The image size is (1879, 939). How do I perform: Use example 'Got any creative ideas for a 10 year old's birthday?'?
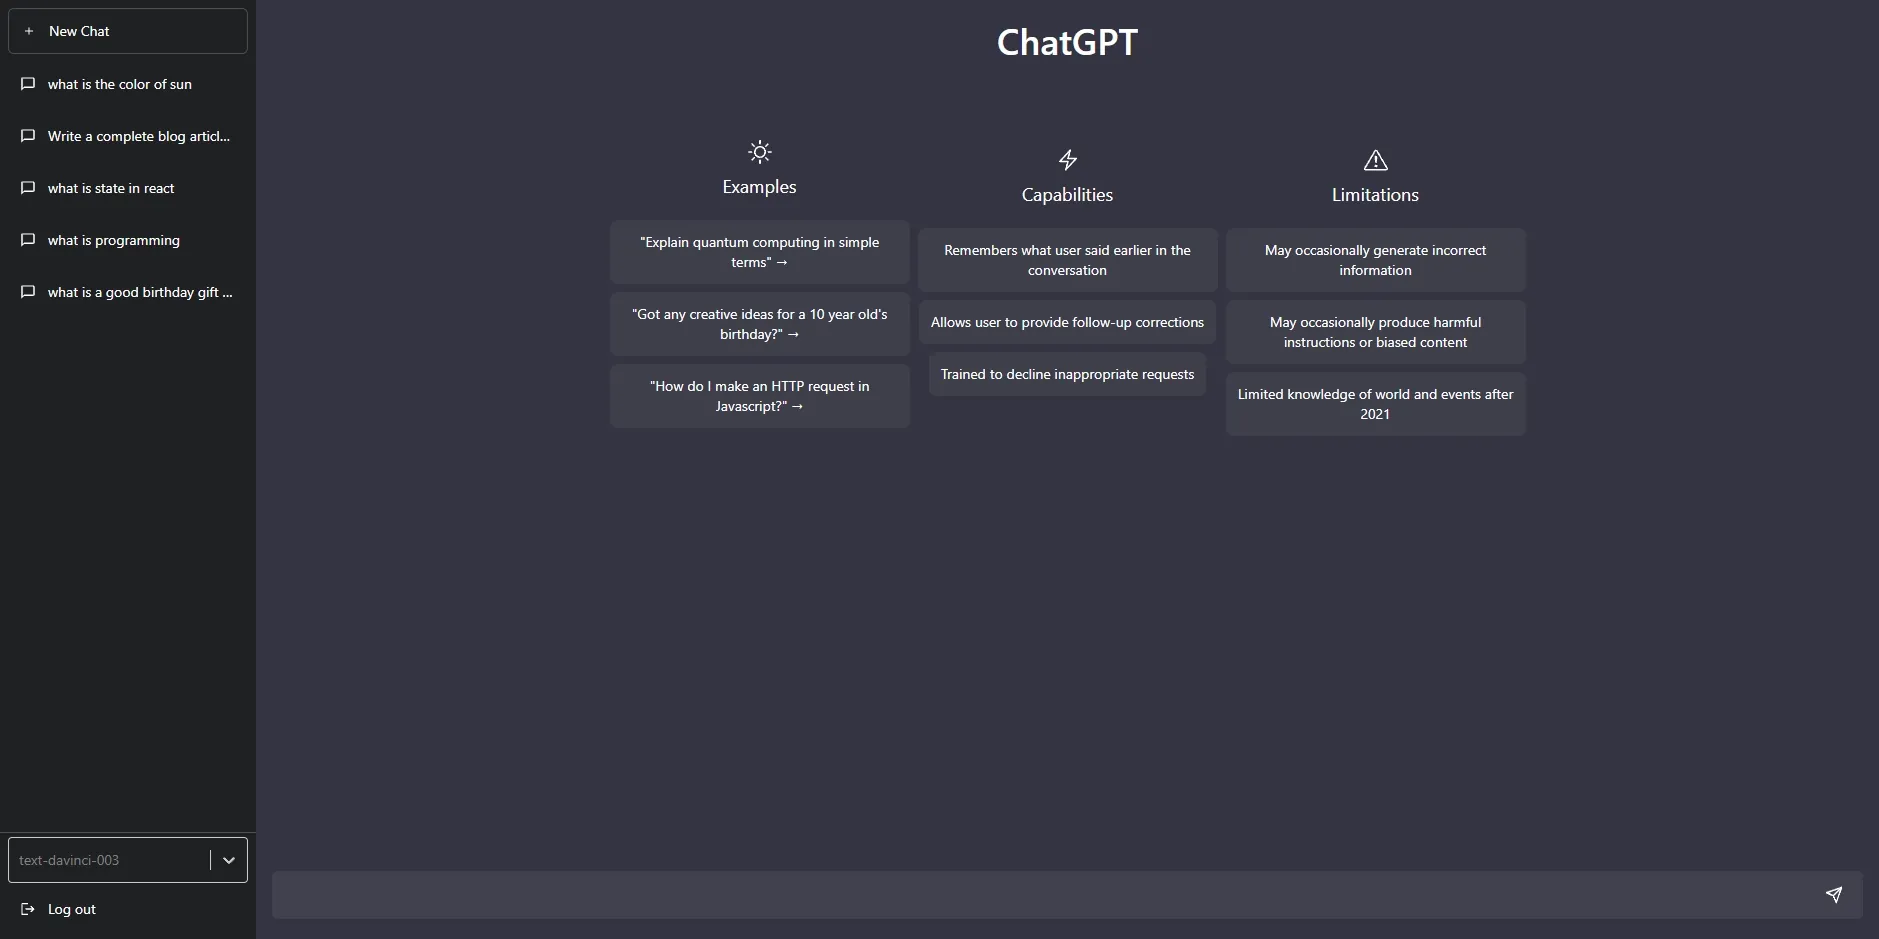coord(760,324)
